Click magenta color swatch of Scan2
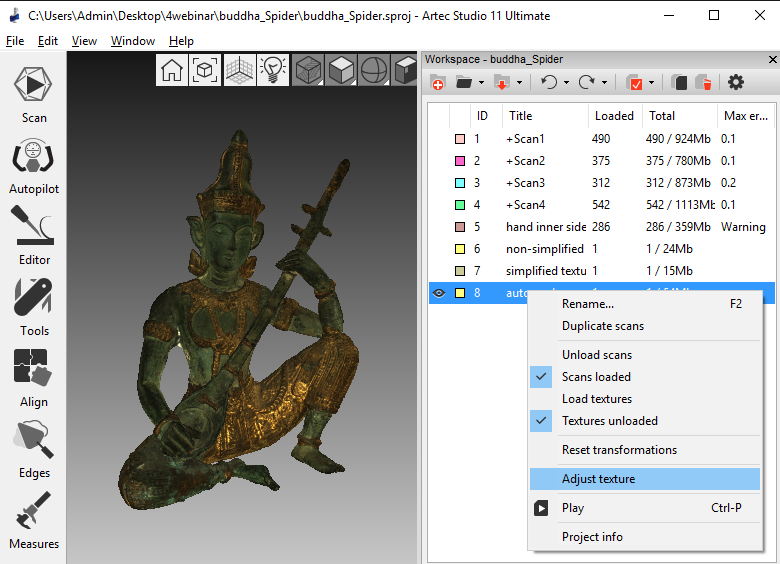Image resolution: width=780 pixels, height=564 pixels. pos(460,161)
